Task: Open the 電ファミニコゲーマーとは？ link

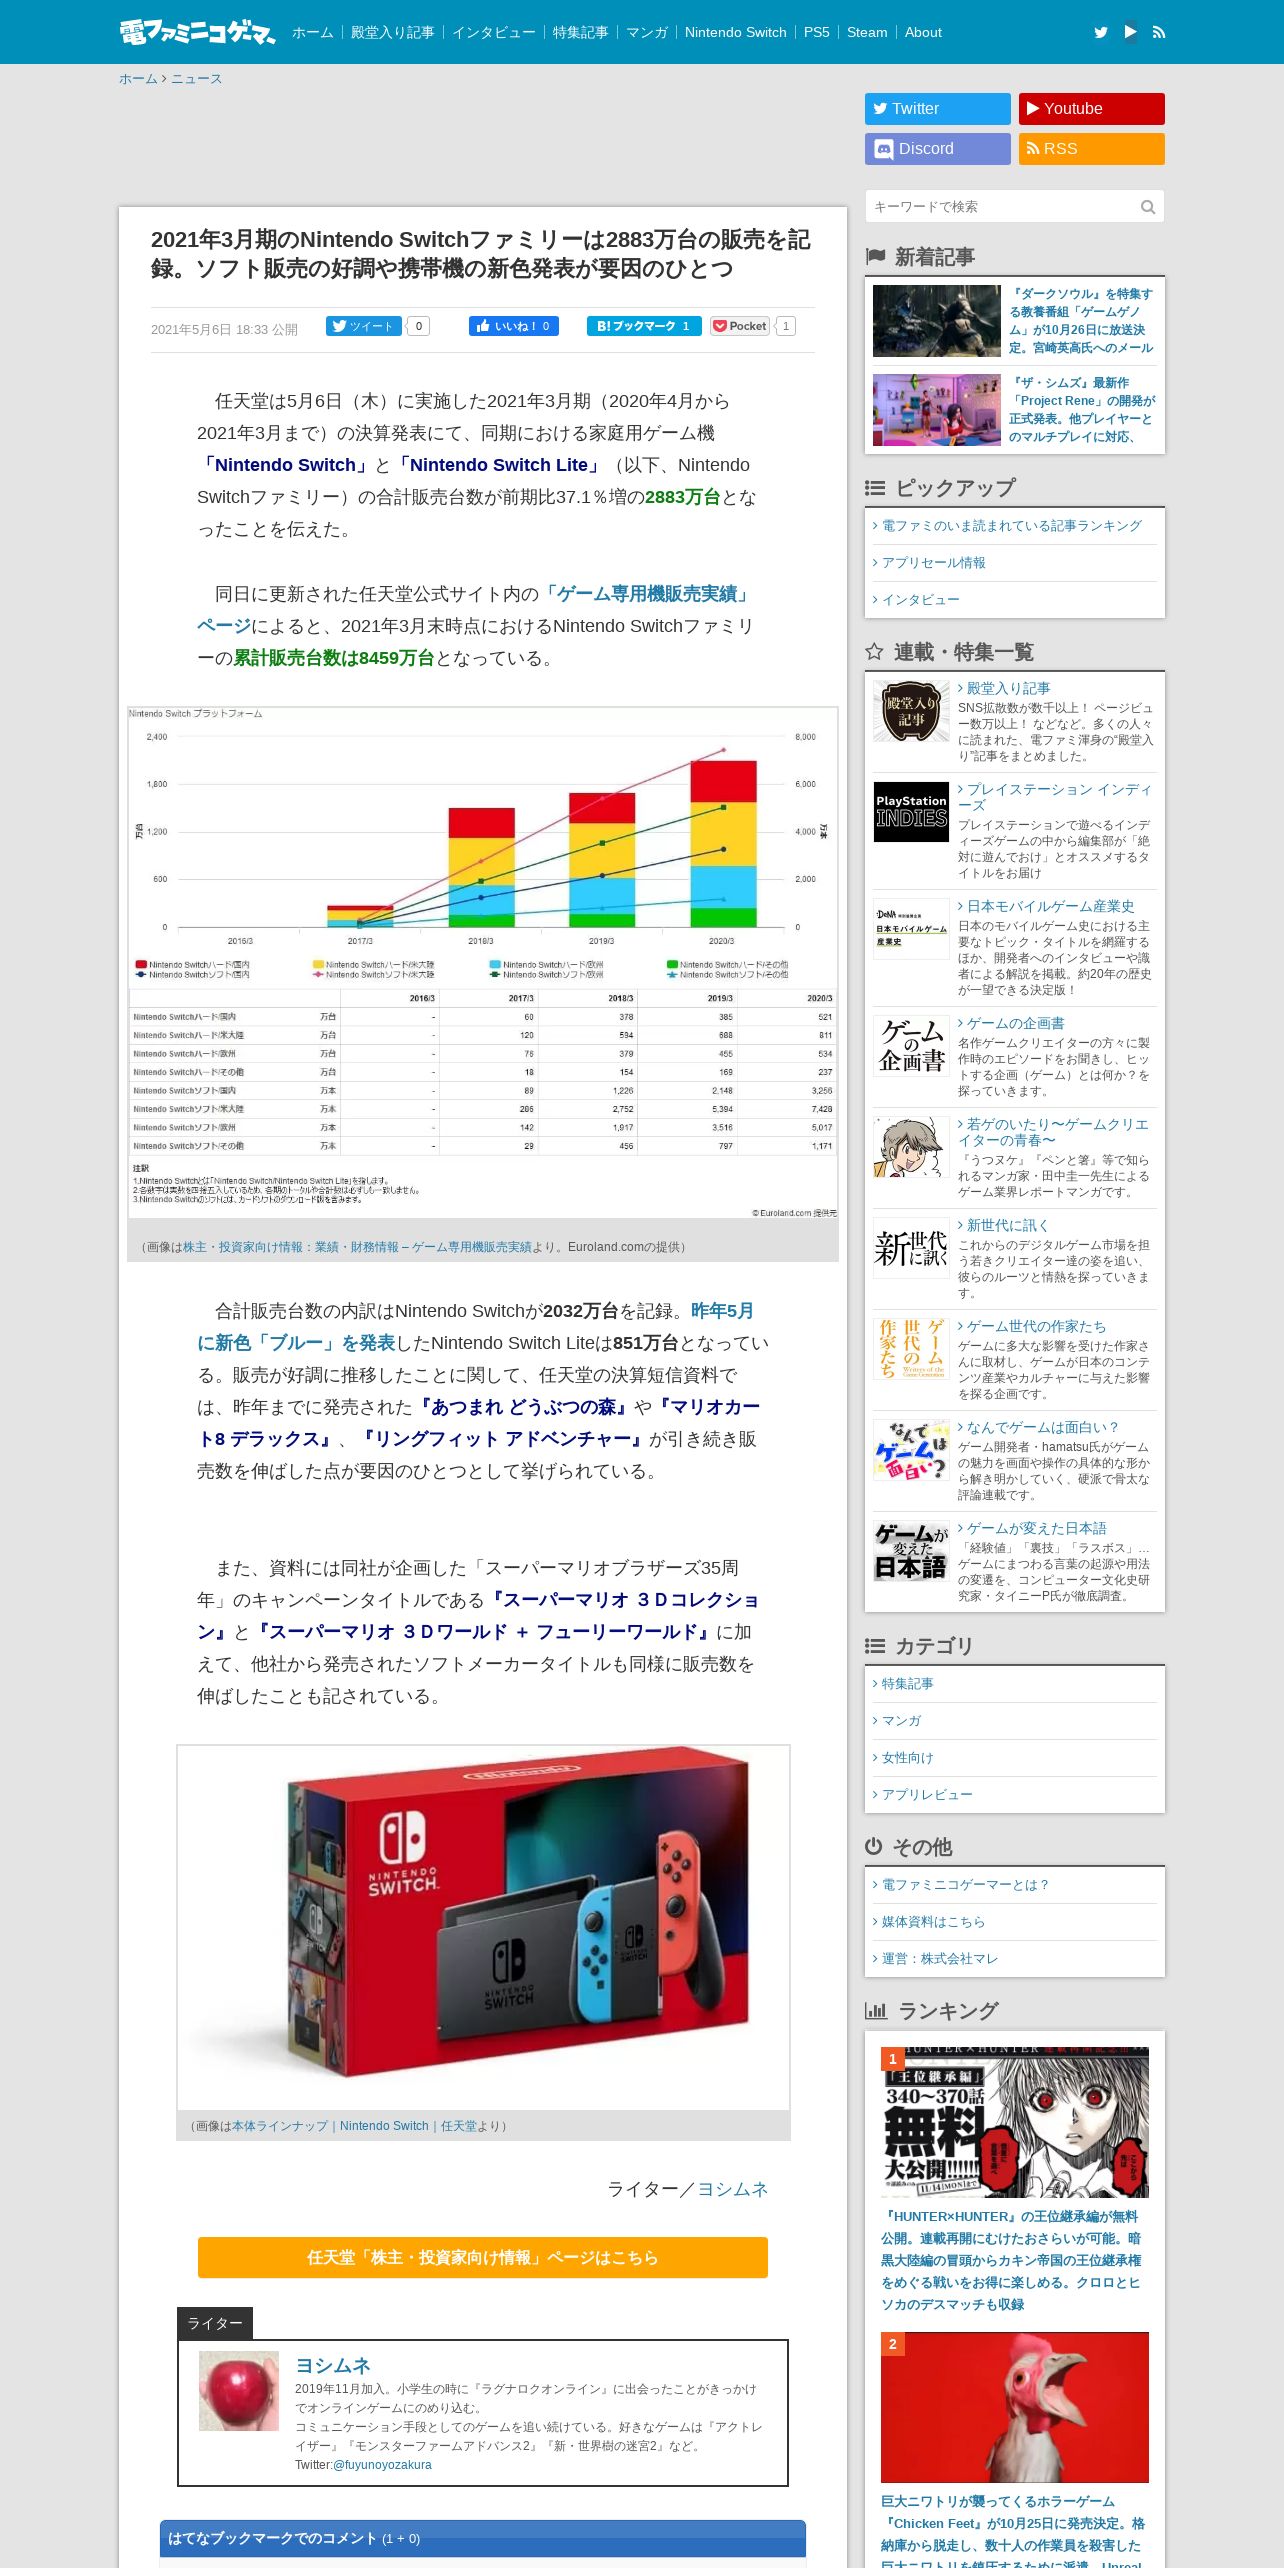Action: point(965,1885)
